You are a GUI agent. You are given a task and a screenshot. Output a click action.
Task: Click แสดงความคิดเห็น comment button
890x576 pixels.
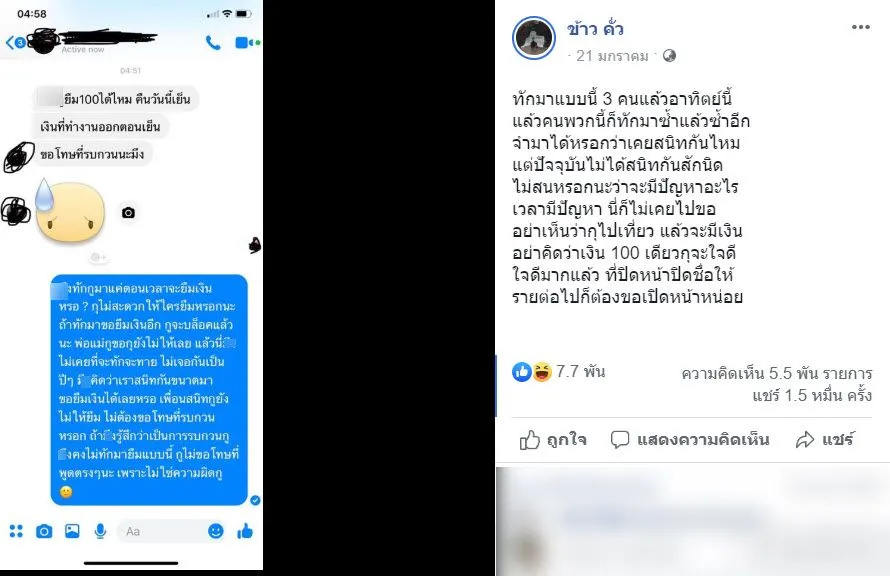690,440
